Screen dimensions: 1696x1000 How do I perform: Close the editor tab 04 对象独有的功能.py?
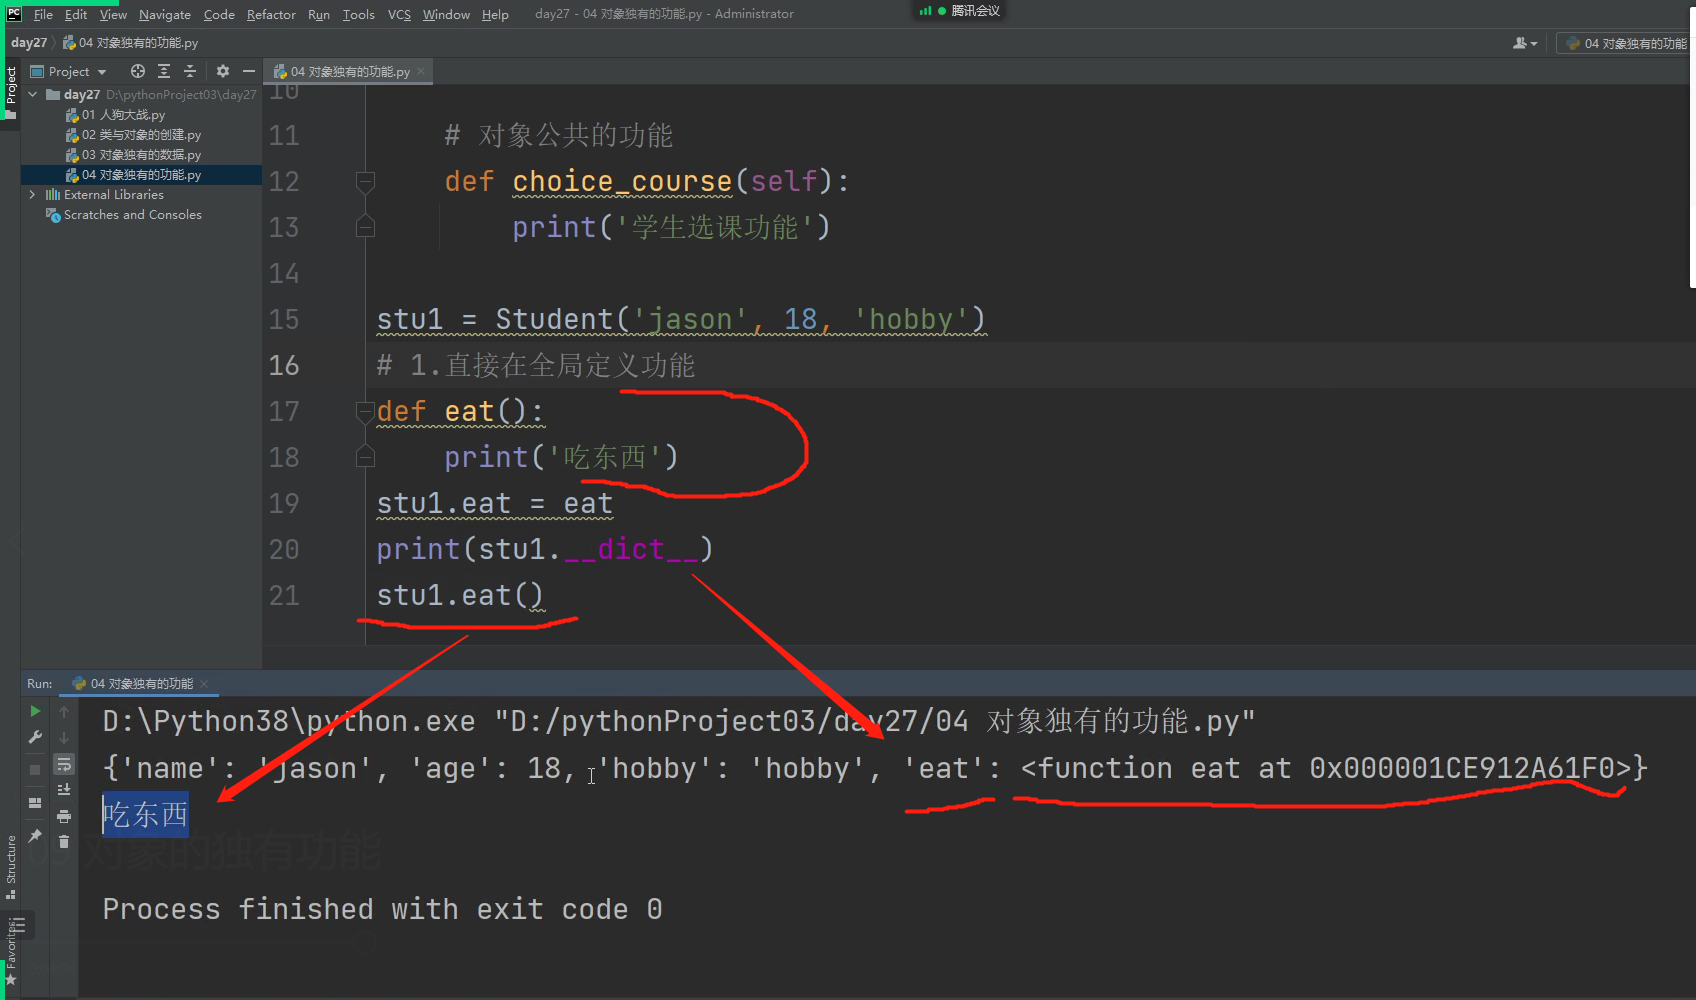[x=421, y=72]
